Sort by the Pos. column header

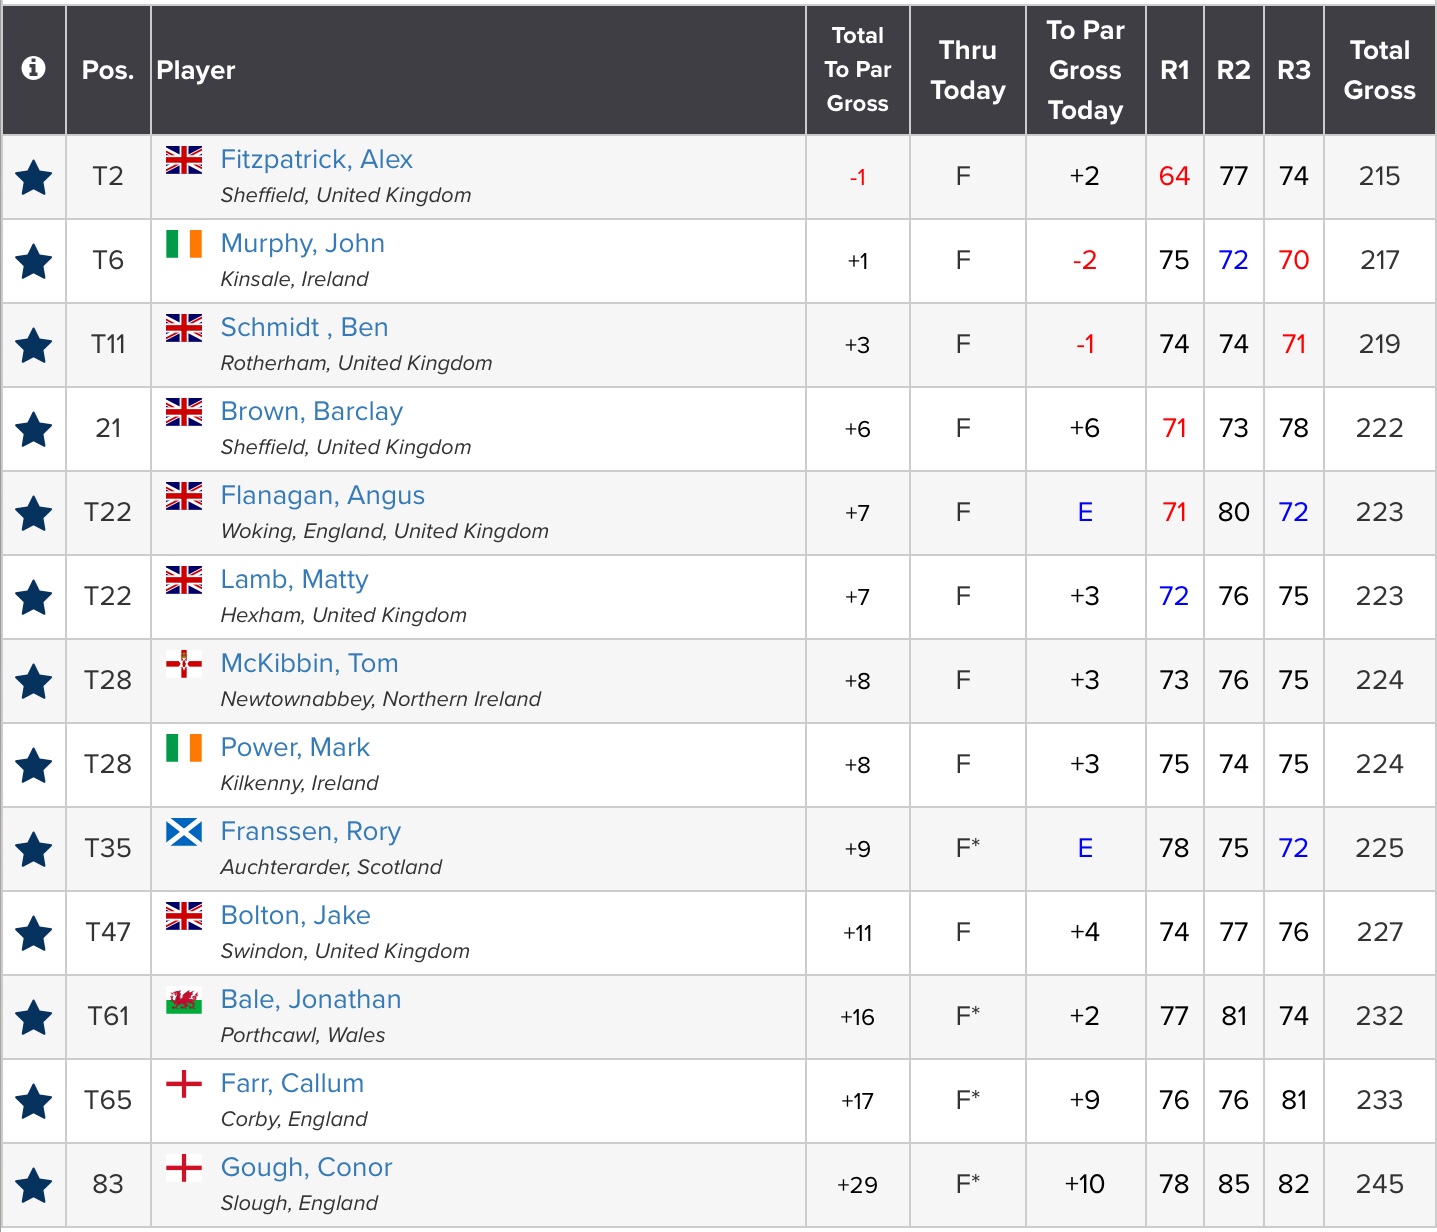pos(108,70)
